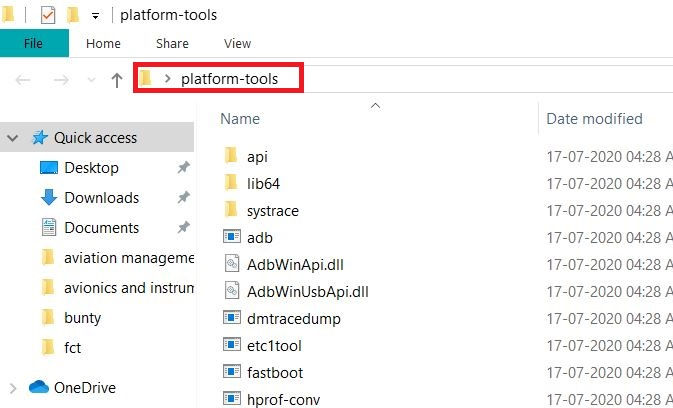
Task: Open the File menu tab
Action: (34, 43)
